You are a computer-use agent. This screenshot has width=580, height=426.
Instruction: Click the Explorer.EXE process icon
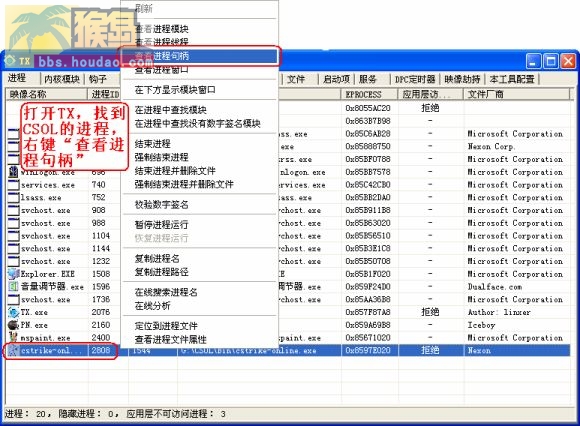click(13, 274)
